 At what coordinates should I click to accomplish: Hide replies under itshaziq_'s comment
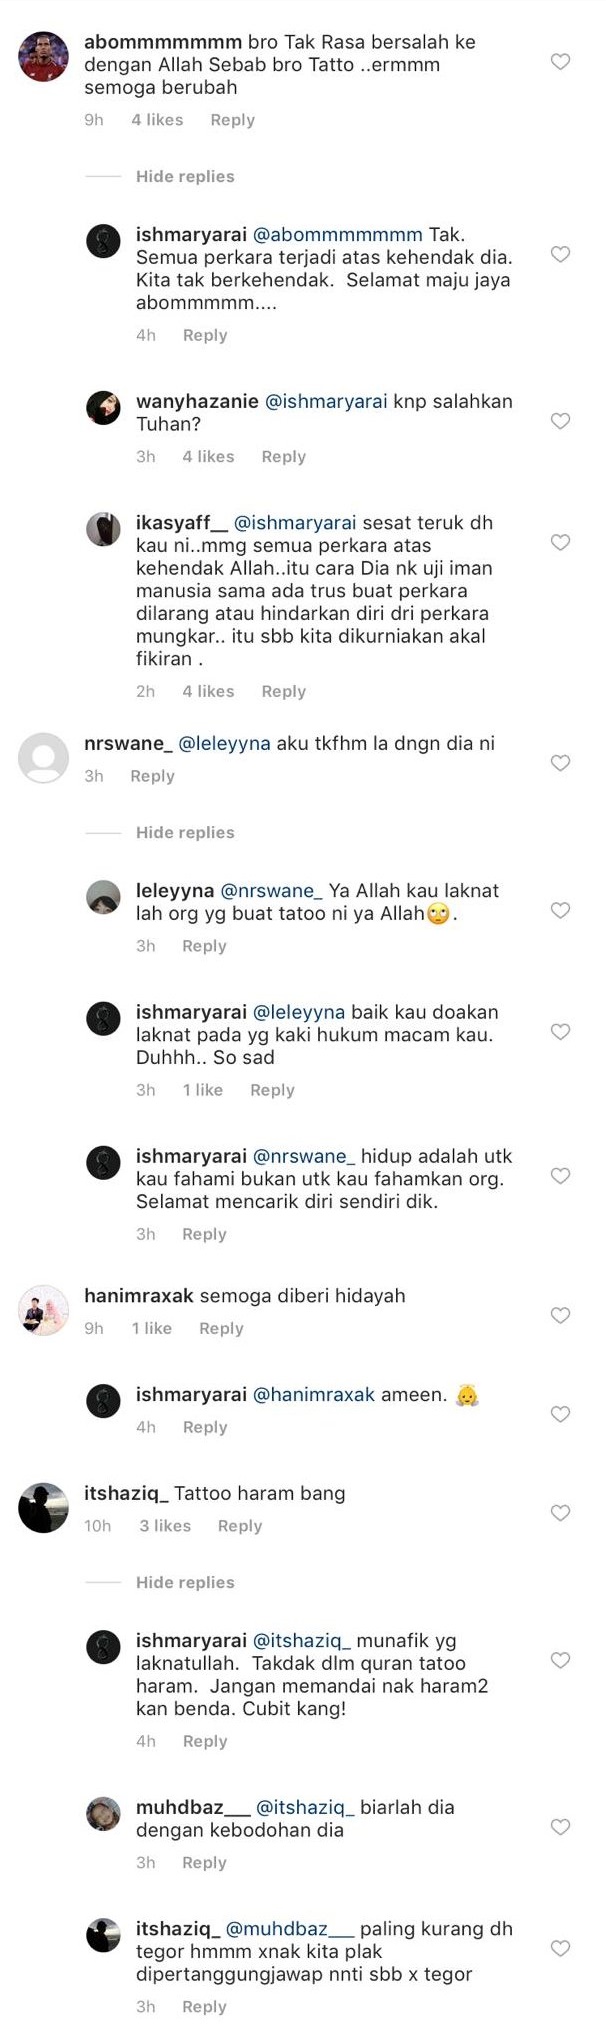pos(185,1582)
